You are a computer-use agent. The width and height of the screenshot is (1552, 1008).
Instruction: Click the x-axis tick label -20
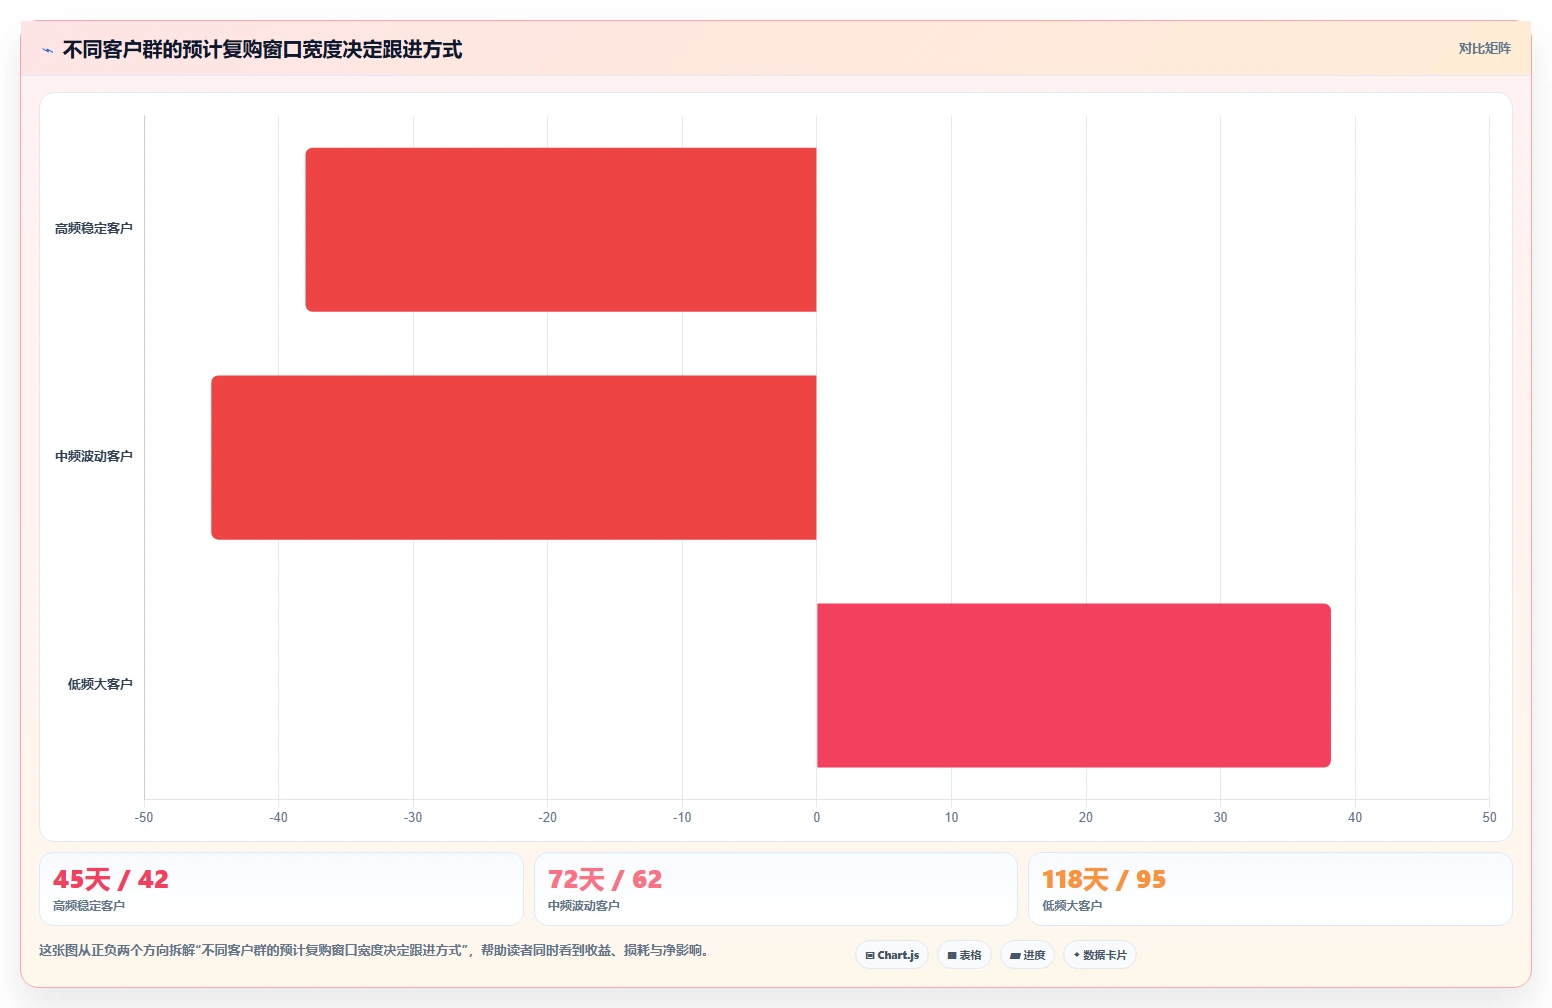(x=547, y=818)
